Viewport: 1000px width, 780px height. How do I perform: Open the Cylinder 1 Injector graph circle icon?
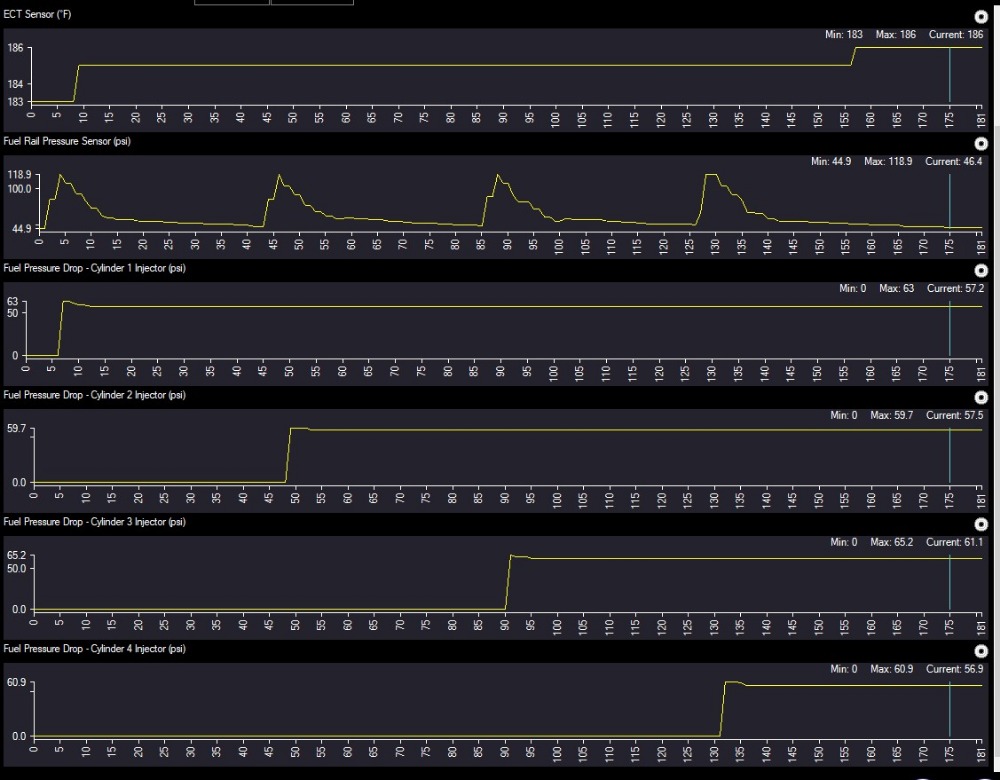point(981,271)
